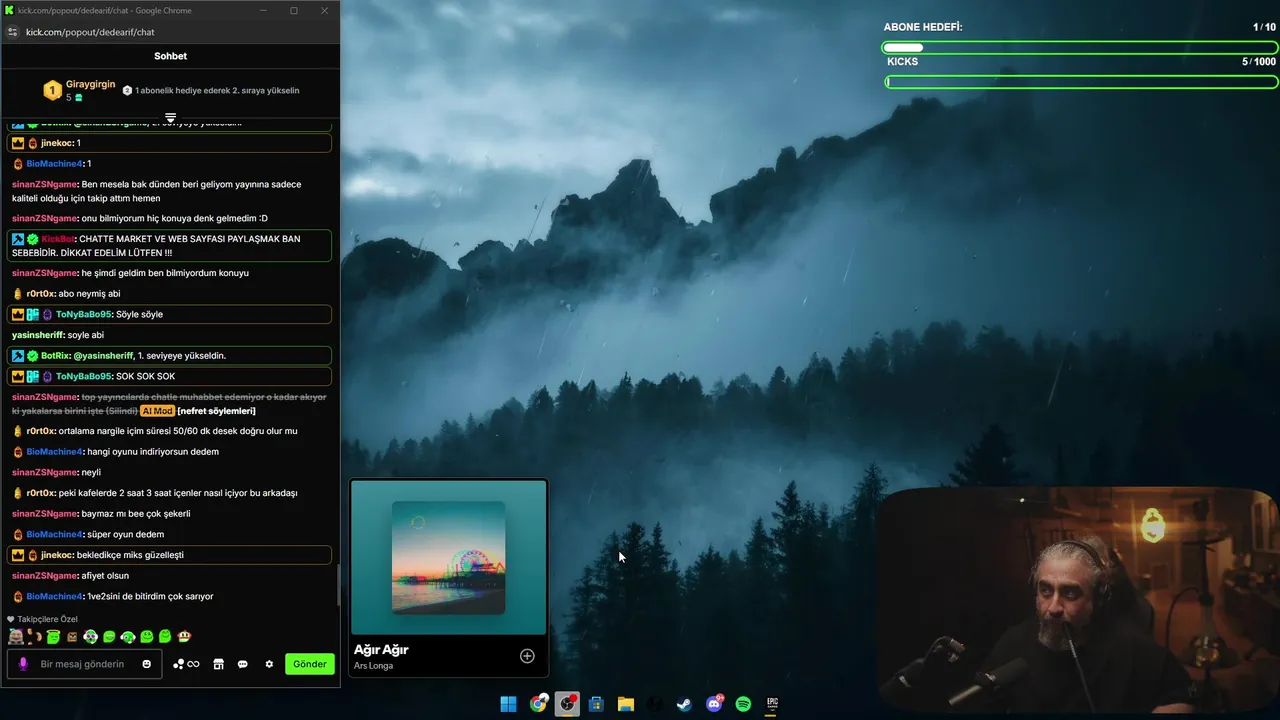Image resolution: width=1280 pixels, height=720 pixels.
Task: Open File Explorer from taskbar
Action: click(626, 704)
